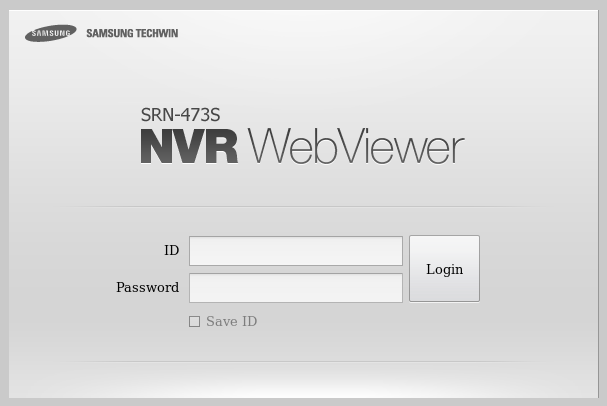Viewport: 607px width, 406px height.
Task: Click the Samsung oval logo
Action: pos(51,33)
